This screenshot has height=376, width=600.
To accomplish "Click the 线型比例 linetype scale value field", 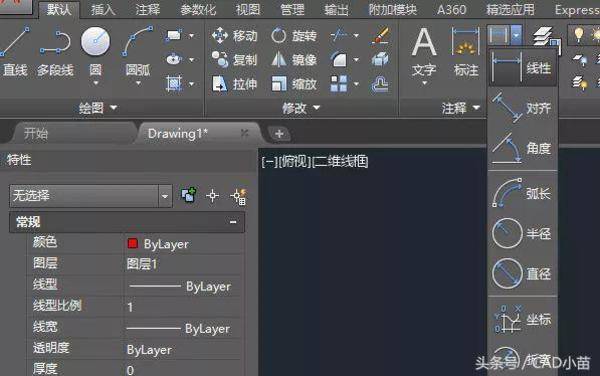I will click(x=184, y=306).
